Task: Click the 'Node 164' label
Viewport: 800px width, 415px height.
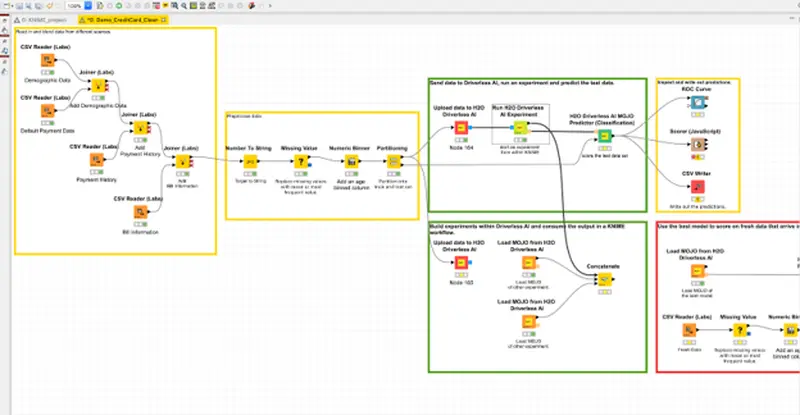Action: coord(461,148)
